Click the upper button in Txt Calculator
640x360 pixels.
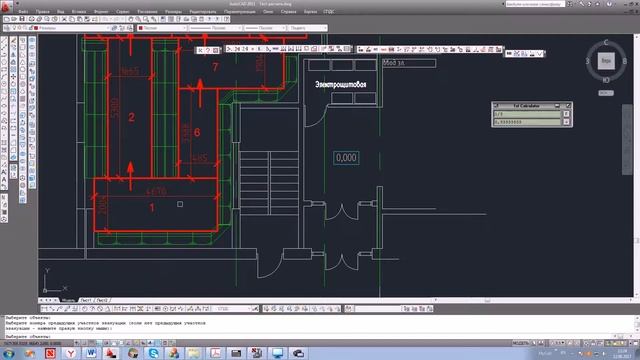pos(567,114)
